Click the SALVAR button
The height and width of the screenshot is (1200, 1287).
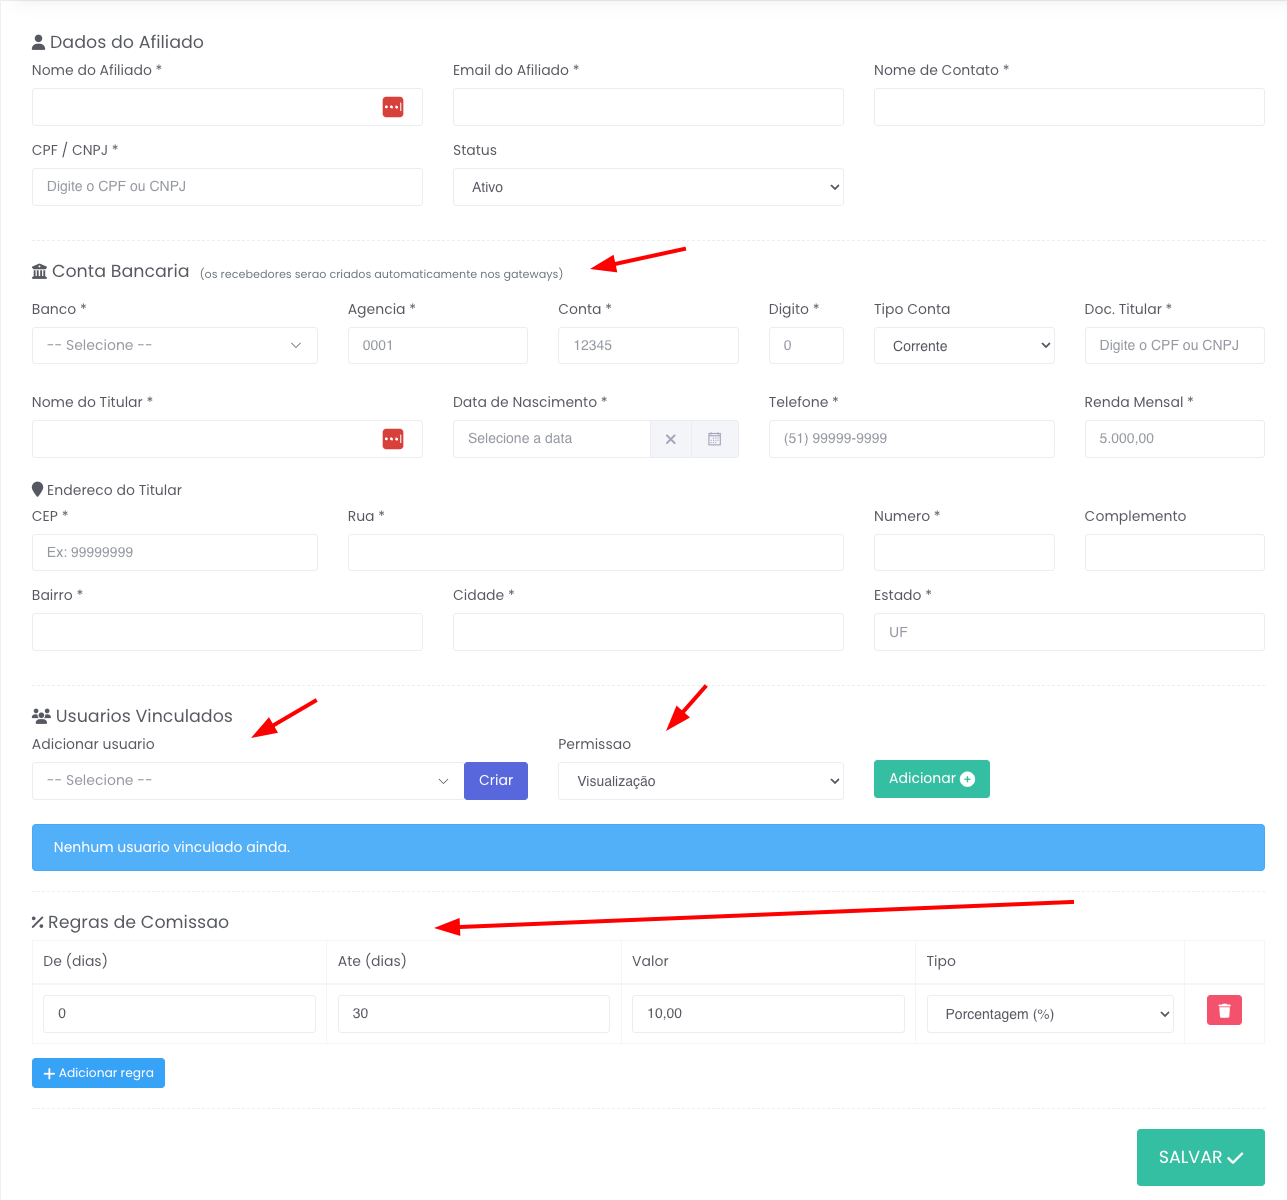(1201, 1157)
